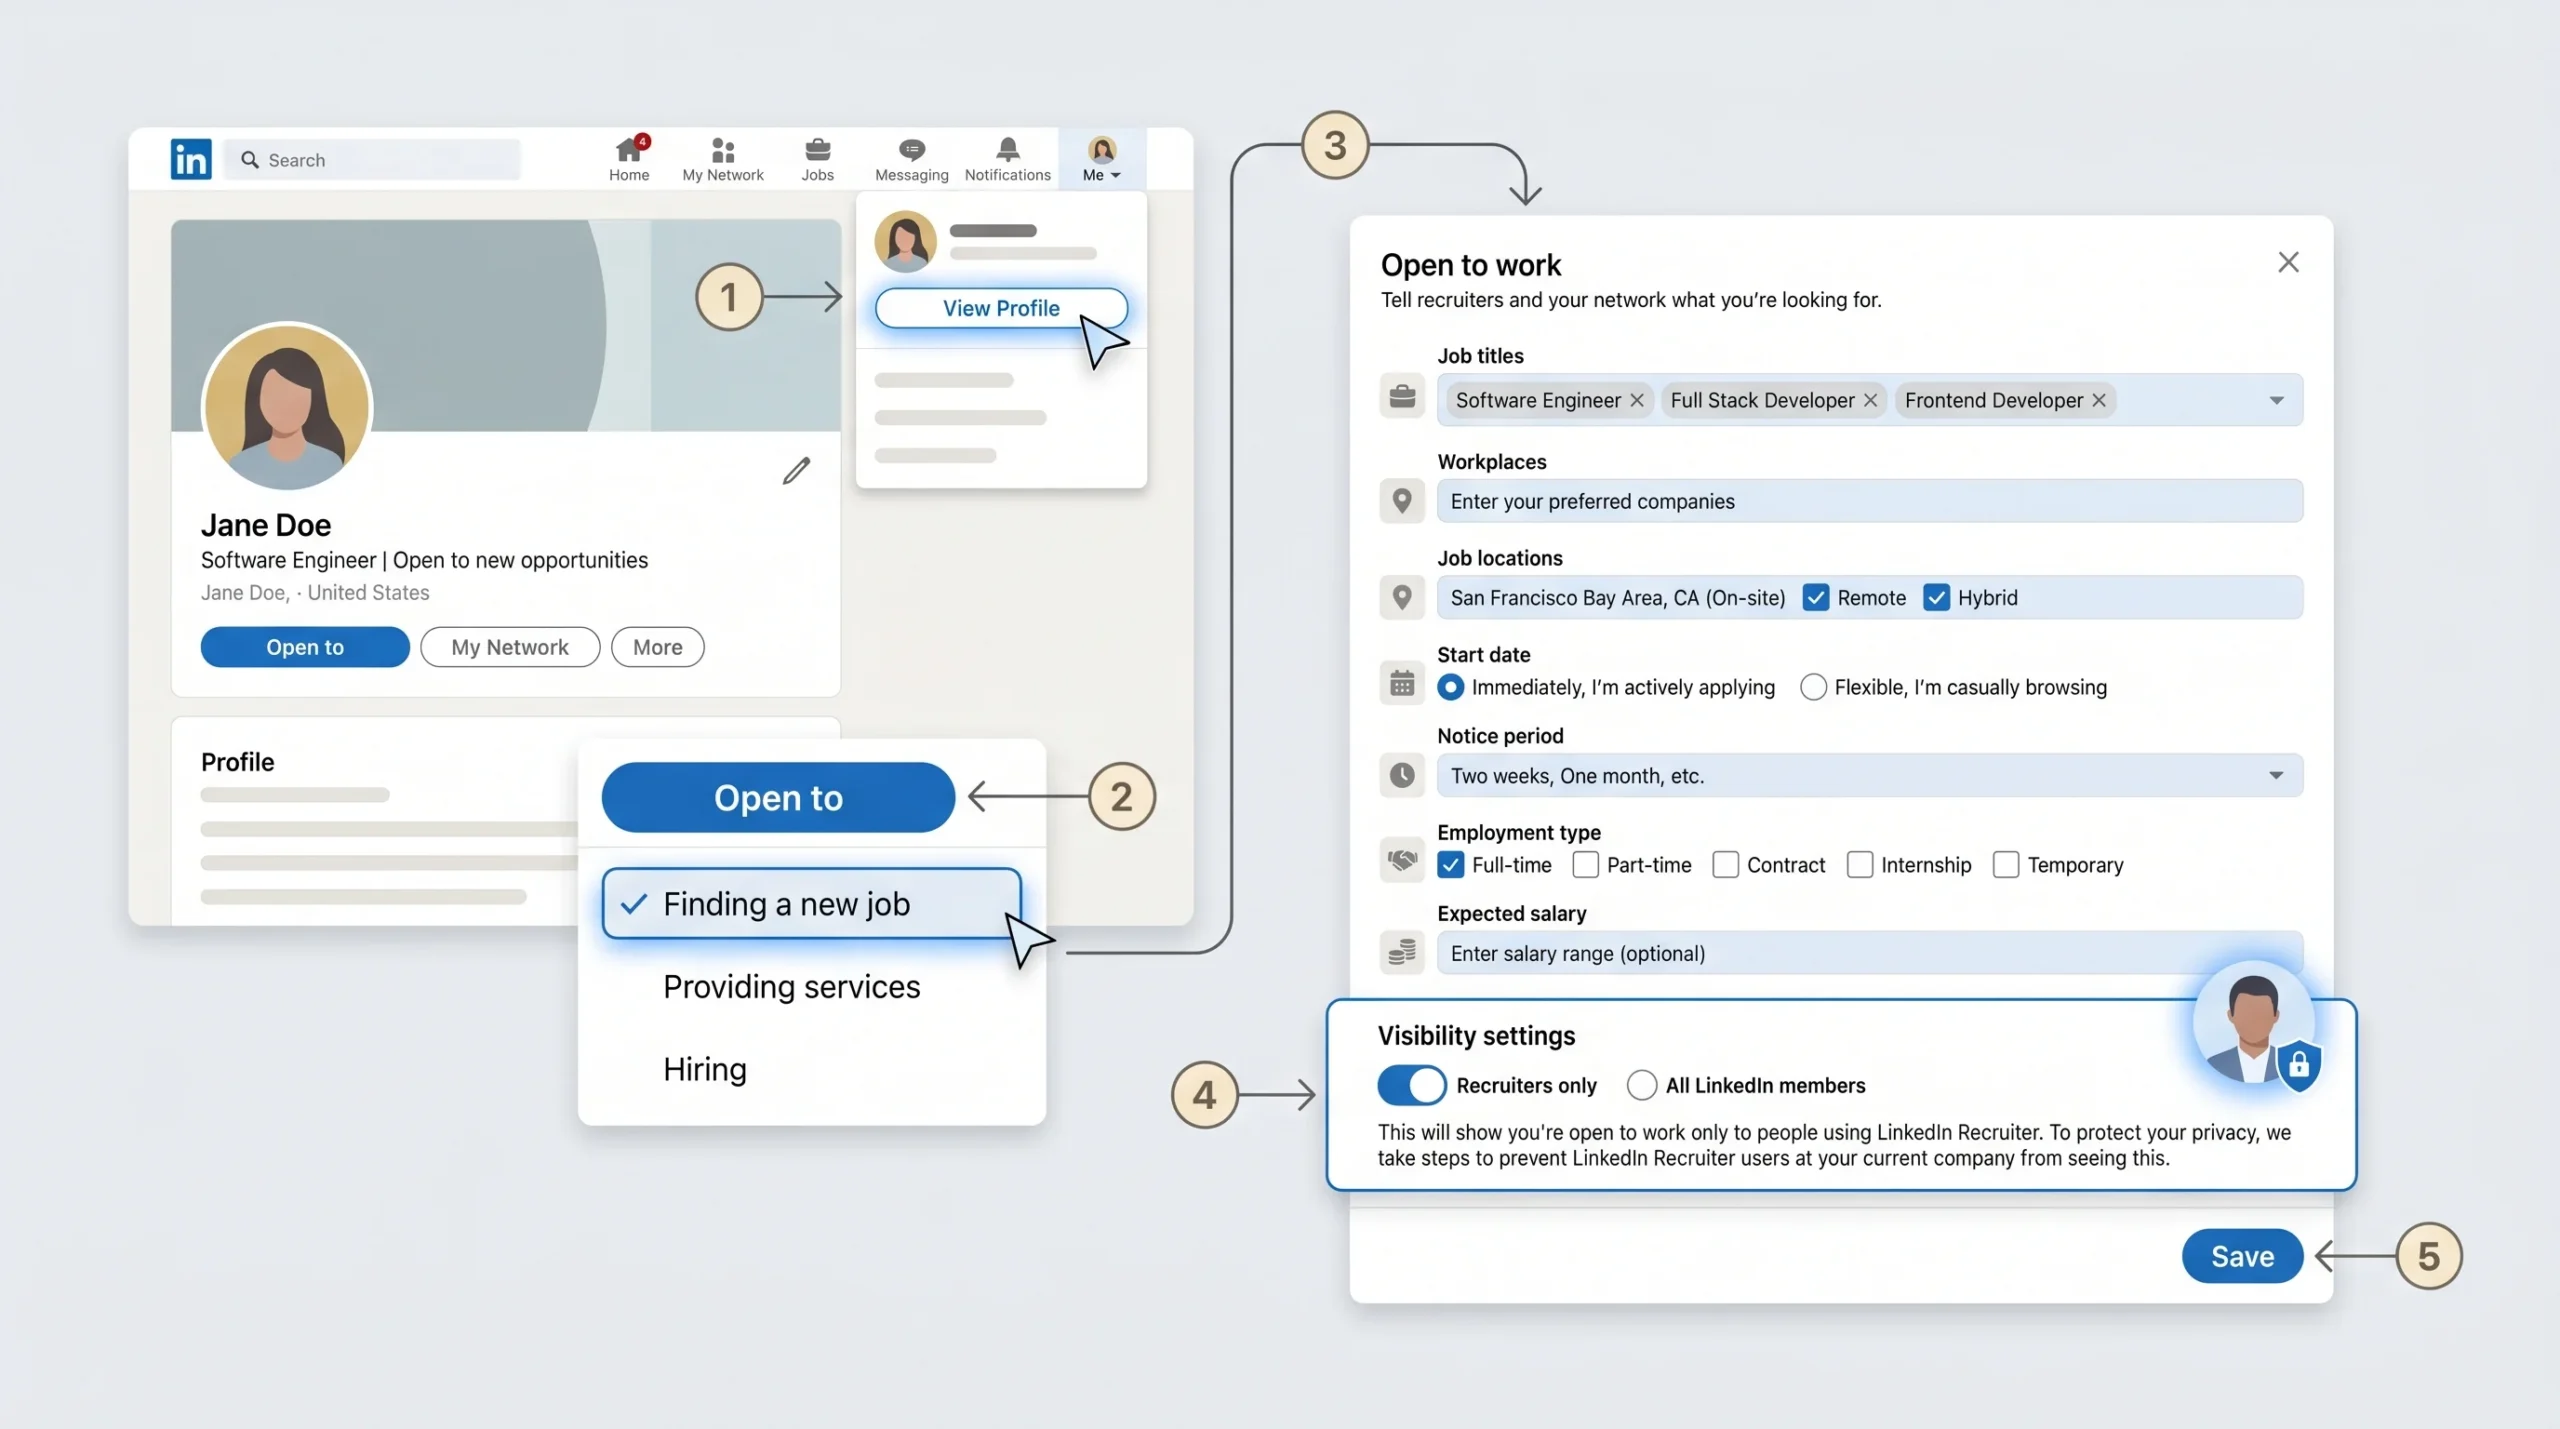The image size is (2560, 1429).
Task: Click the More button
Action: pyautogui.click(x=658, y=647)
